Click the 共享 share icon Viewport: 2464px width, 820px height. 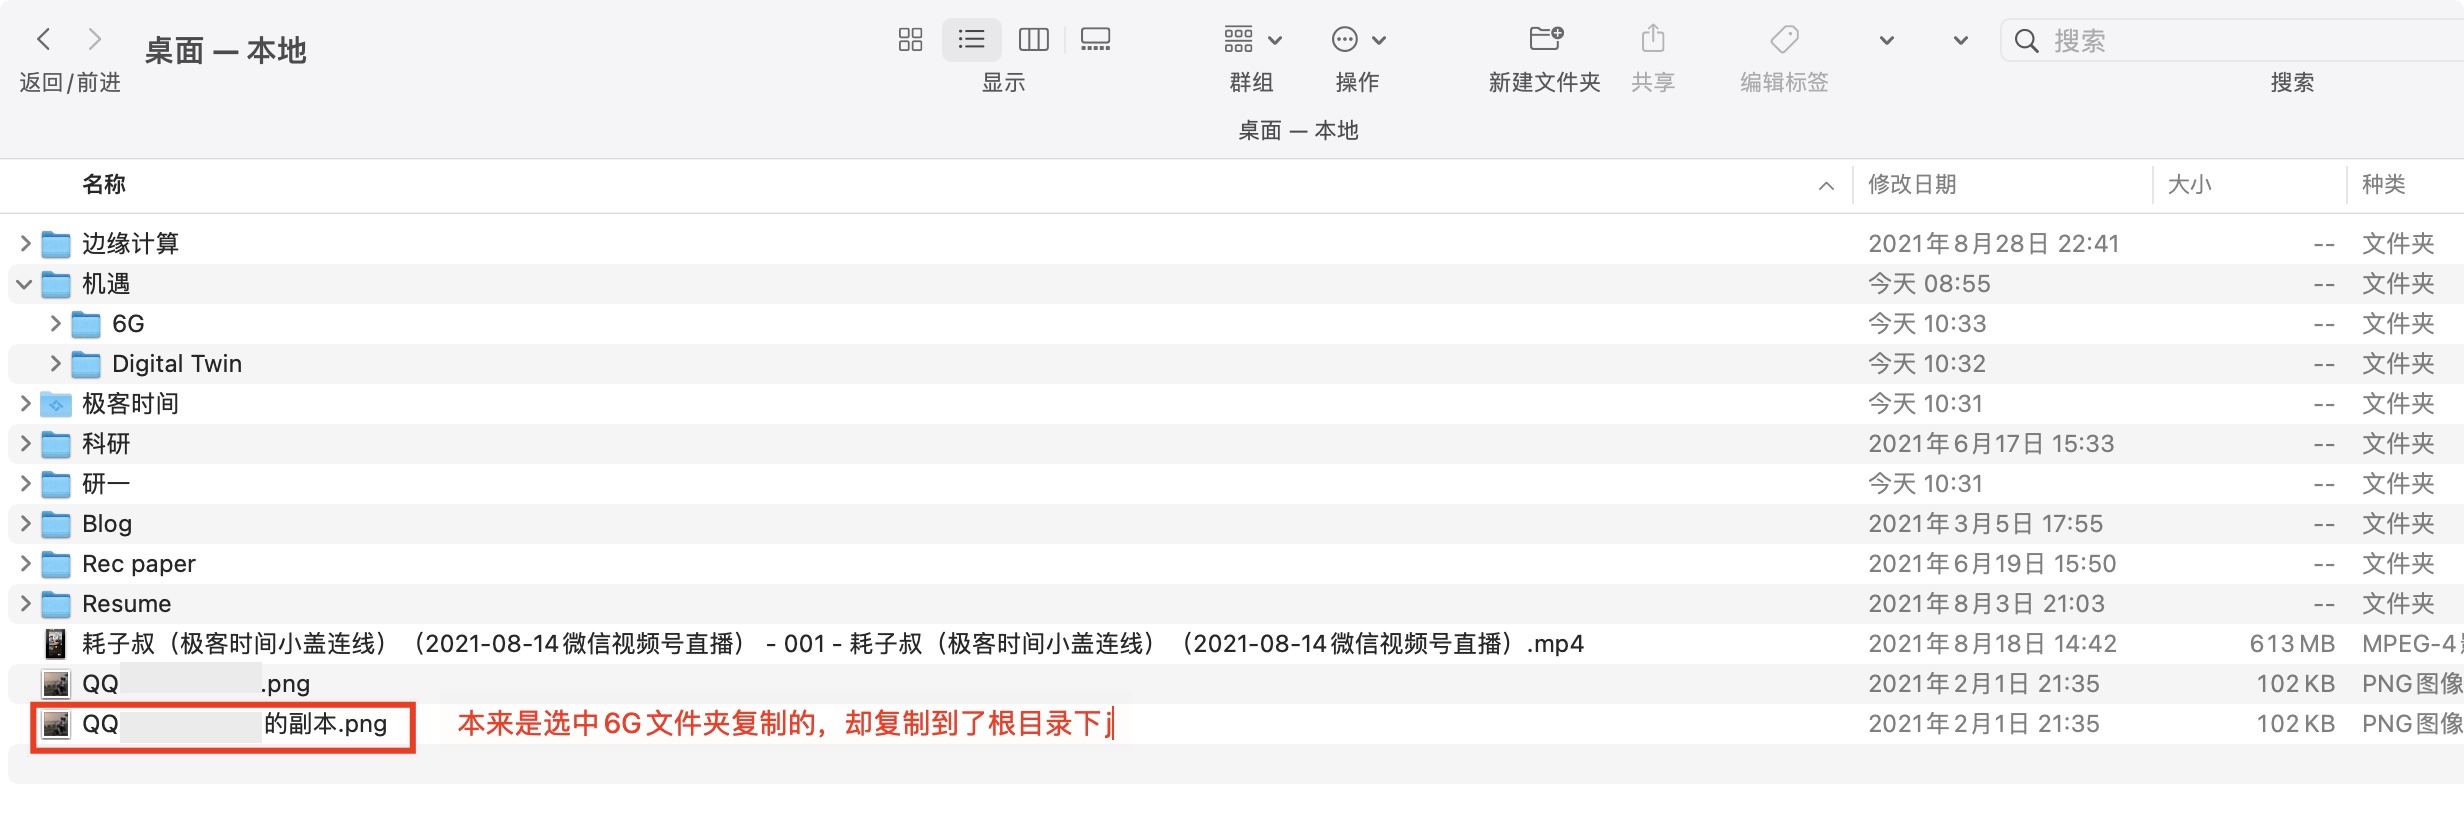point(1653,39)
